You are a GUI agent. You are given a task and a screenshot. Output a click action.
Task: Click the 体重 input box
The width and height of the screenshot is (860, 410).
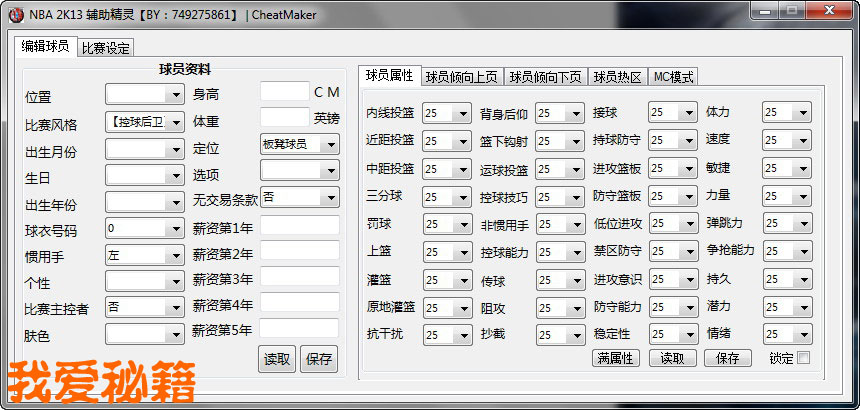click(x=284, y=118)
